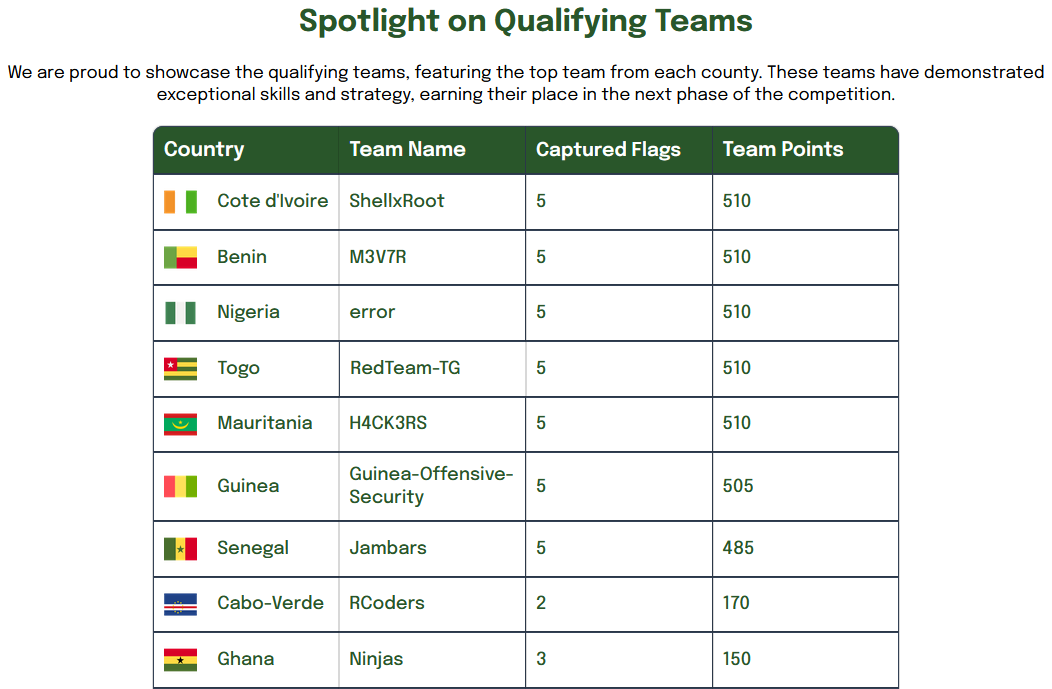The height and width of the screenshot is (689, 1052).
Task: Click the Benin flag icon
Action: click(180, 258)
